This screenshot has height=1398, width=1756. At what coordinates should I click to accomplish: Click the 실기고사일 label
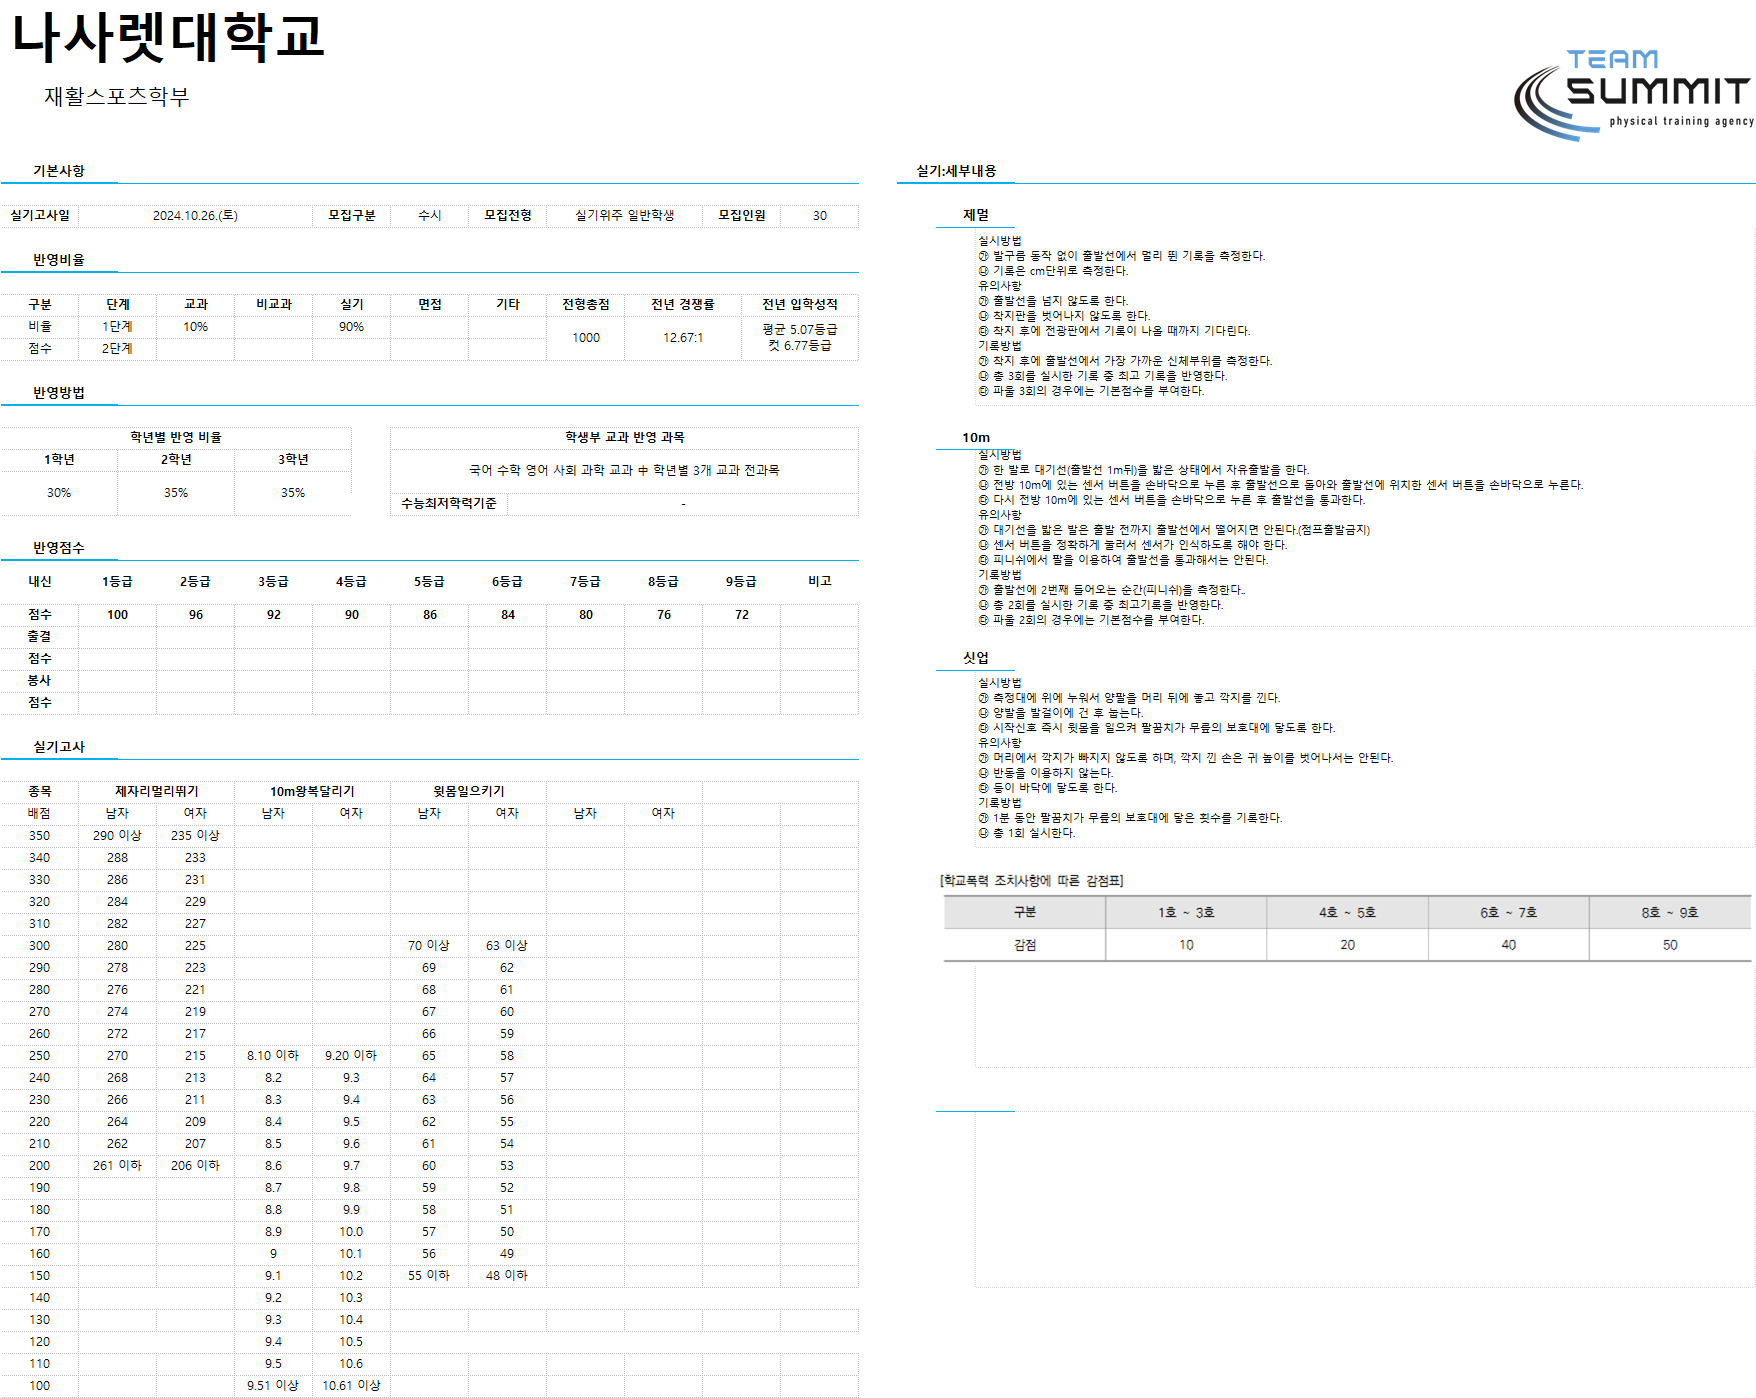coord(40,216)
